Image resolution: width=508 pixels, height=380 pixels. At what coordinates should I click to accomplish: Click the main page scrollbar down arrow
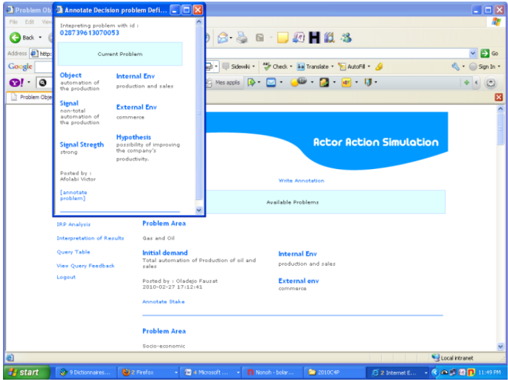tap(500, 346)
